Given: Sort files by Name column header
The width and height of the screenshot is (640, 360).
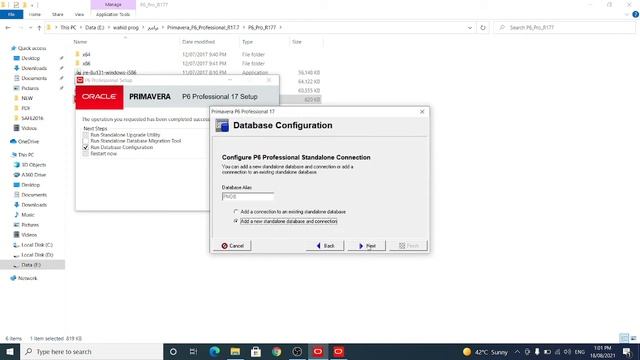Looking at the screenshot, I should coord(80,42).
